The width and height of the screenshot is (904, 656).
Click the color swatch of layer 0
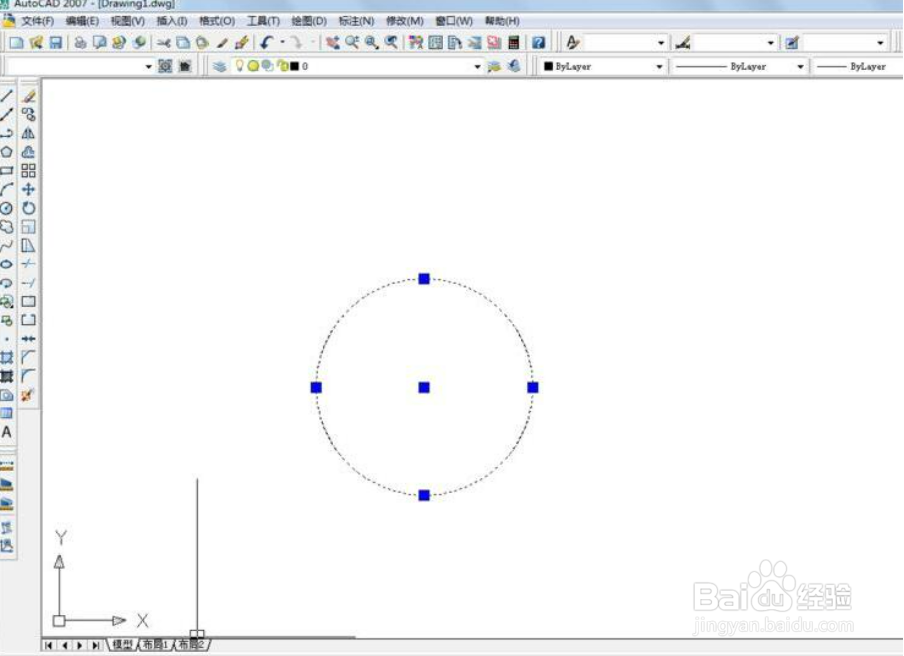pyautogui.click(x=293, y=66)
